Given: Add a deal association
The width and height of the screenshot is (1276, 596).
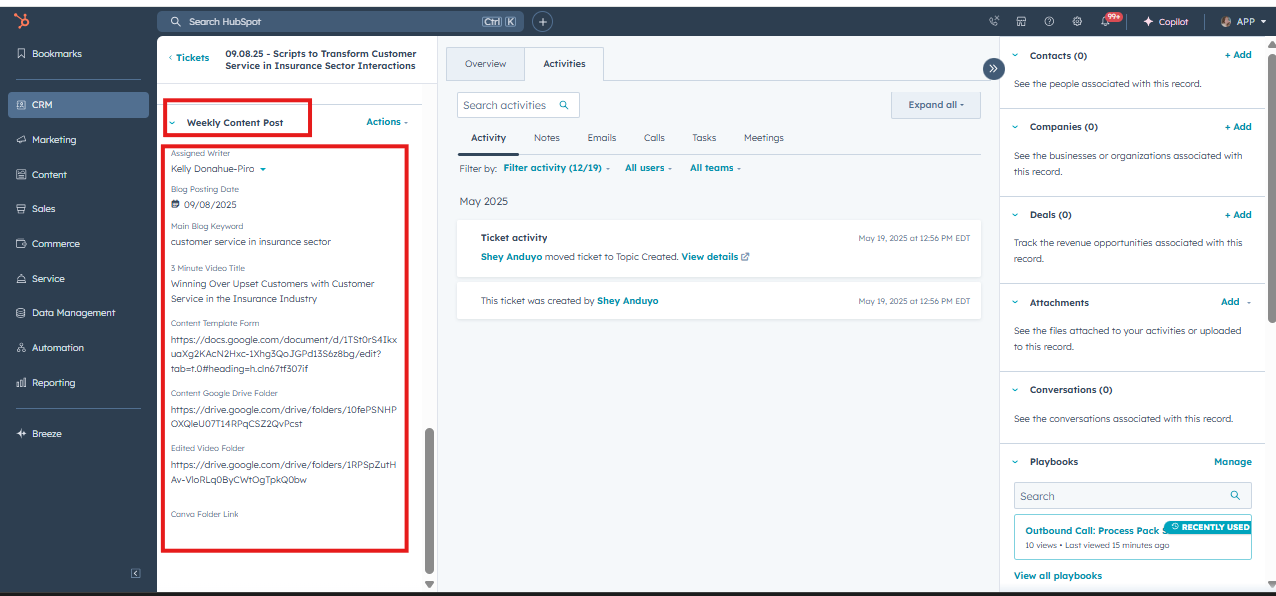Looking at the screenshot, I should click(x=1238, y=215).
